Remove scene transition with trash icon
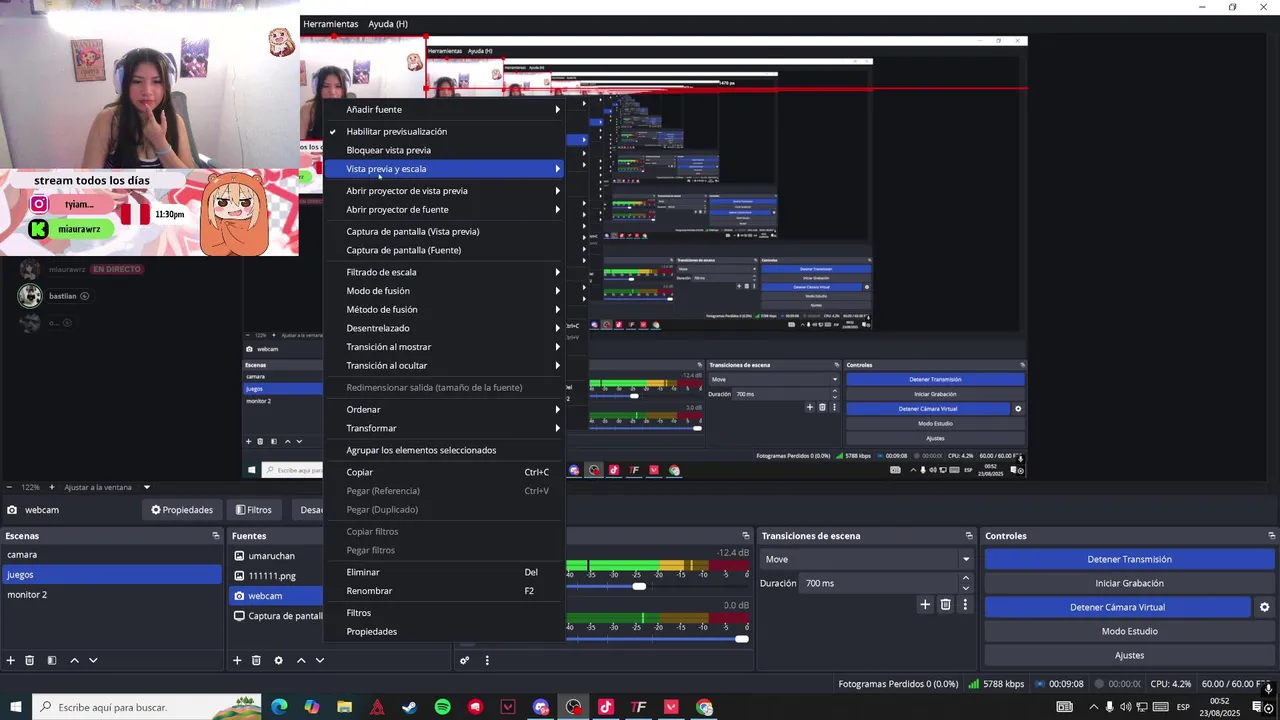The width and height of the screenshot is (1280, 720). (945, 604)
